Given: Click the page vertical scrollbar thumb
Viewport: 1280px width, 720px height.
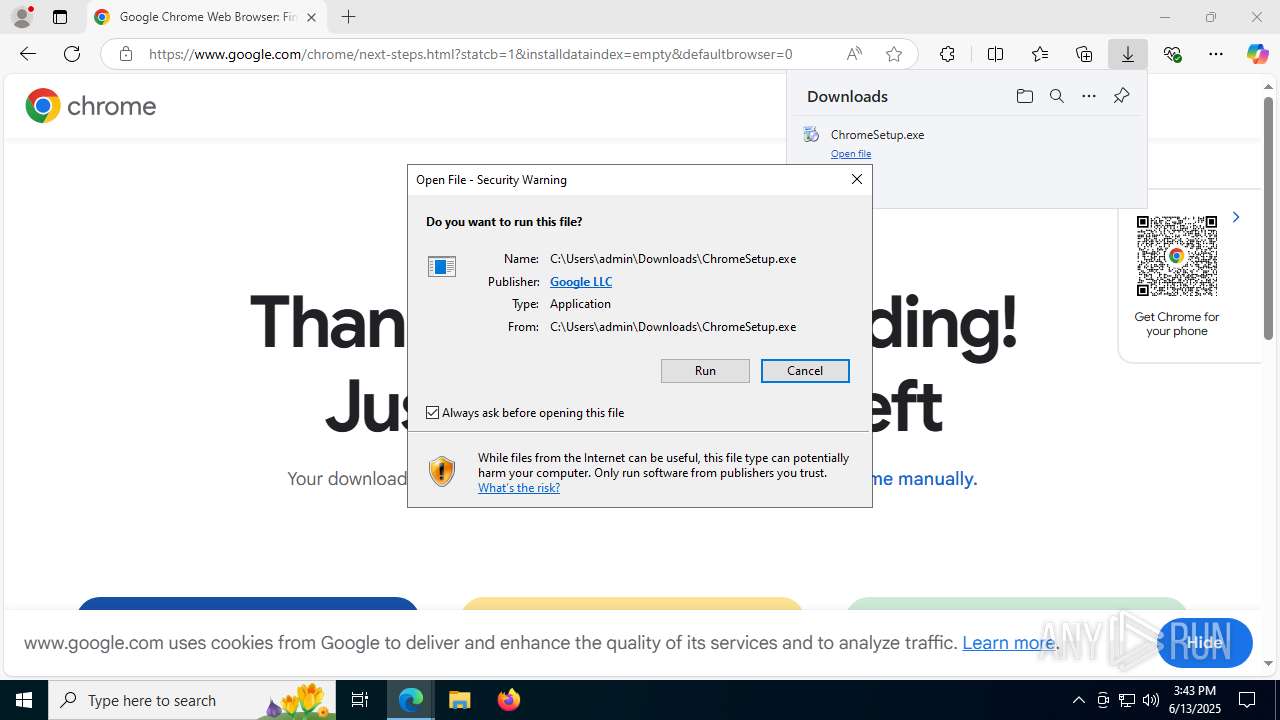Looking at the screenshot, I should click(1268, 218).
